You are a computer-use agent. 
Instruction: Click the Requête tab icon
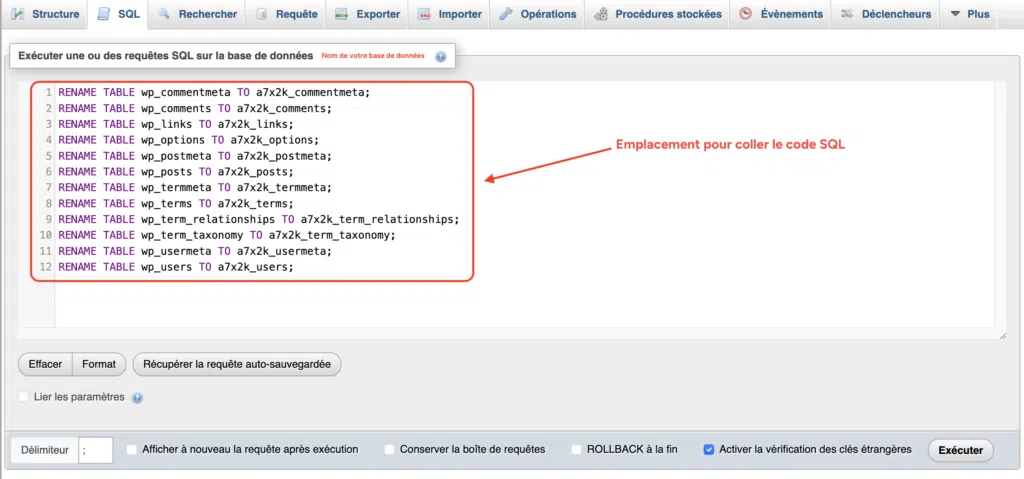pos(261,14)
